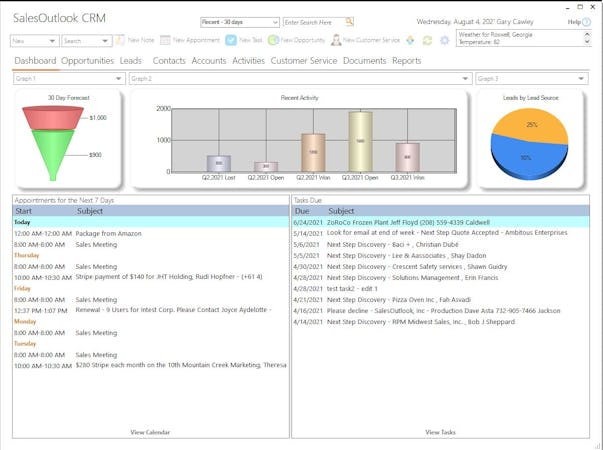
Task: Go to the Reports tab
Action: 406,61
